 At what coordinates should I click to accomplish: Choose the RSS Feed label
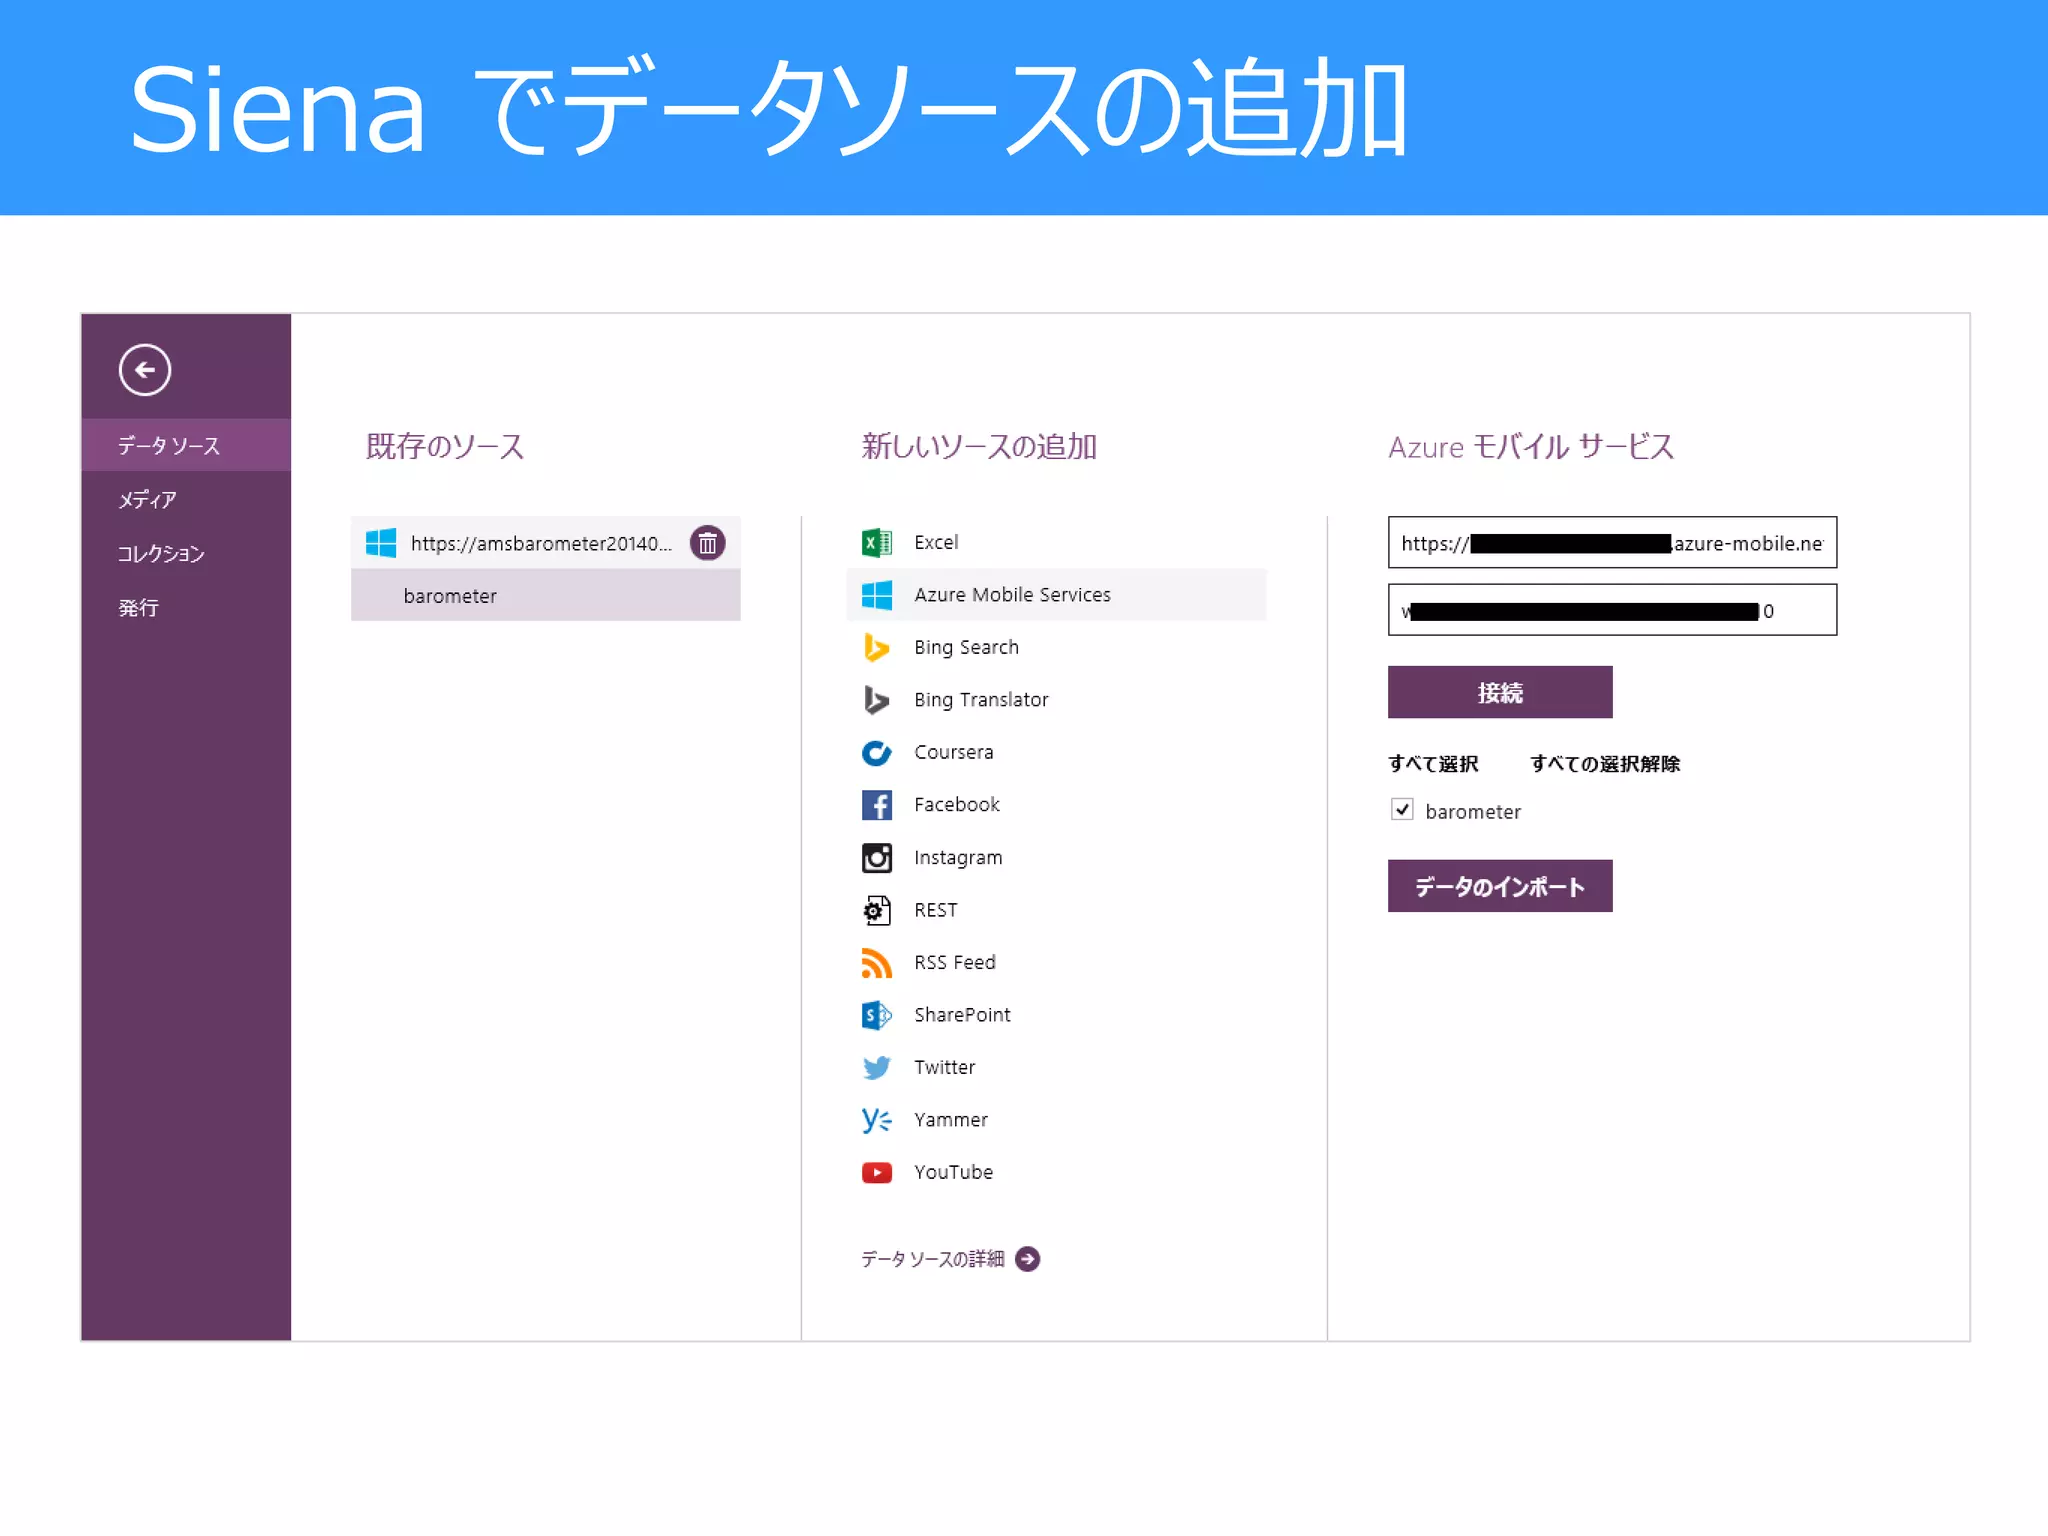(x=954, y=962)
